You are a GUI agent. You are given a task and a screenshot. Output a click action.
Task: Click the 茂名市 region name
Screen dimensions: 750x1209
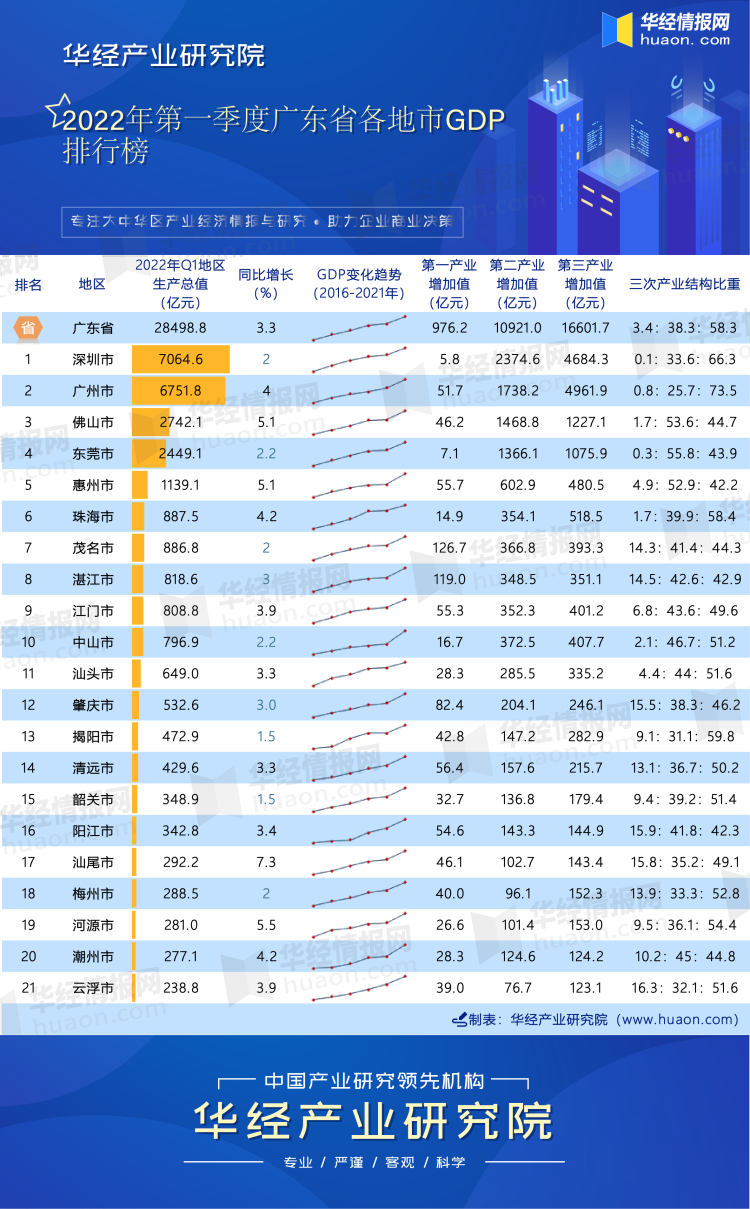click(93, 548)
